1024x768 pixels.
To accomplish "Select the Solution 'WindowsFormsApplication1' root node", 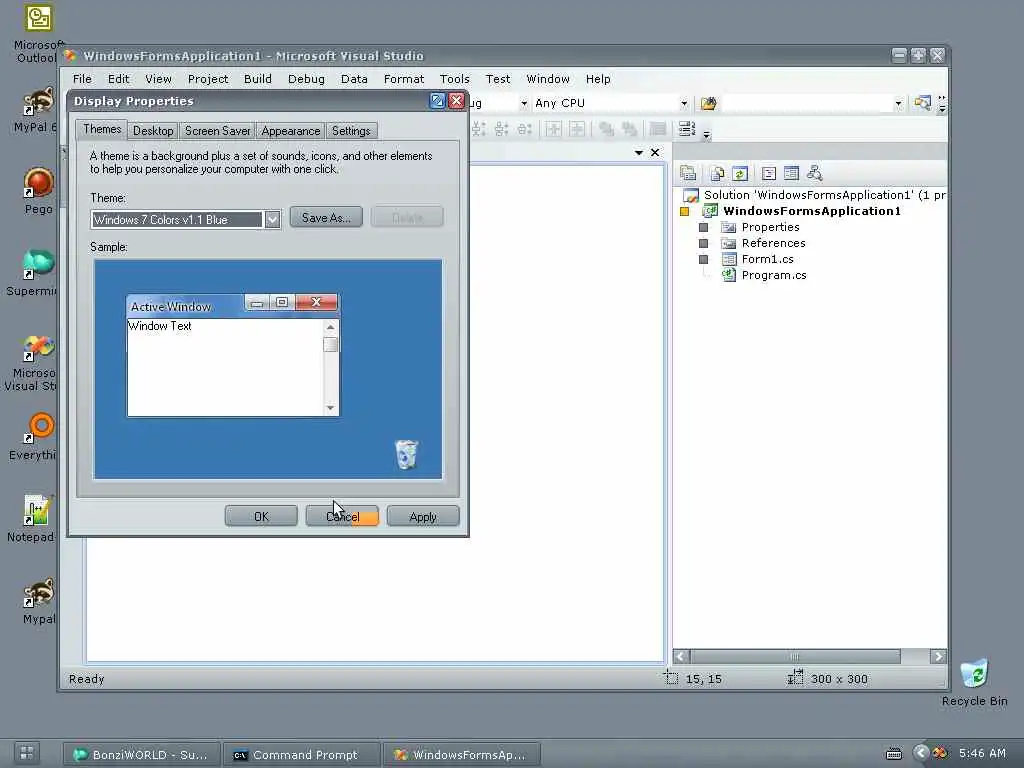I will click(814, 195).
